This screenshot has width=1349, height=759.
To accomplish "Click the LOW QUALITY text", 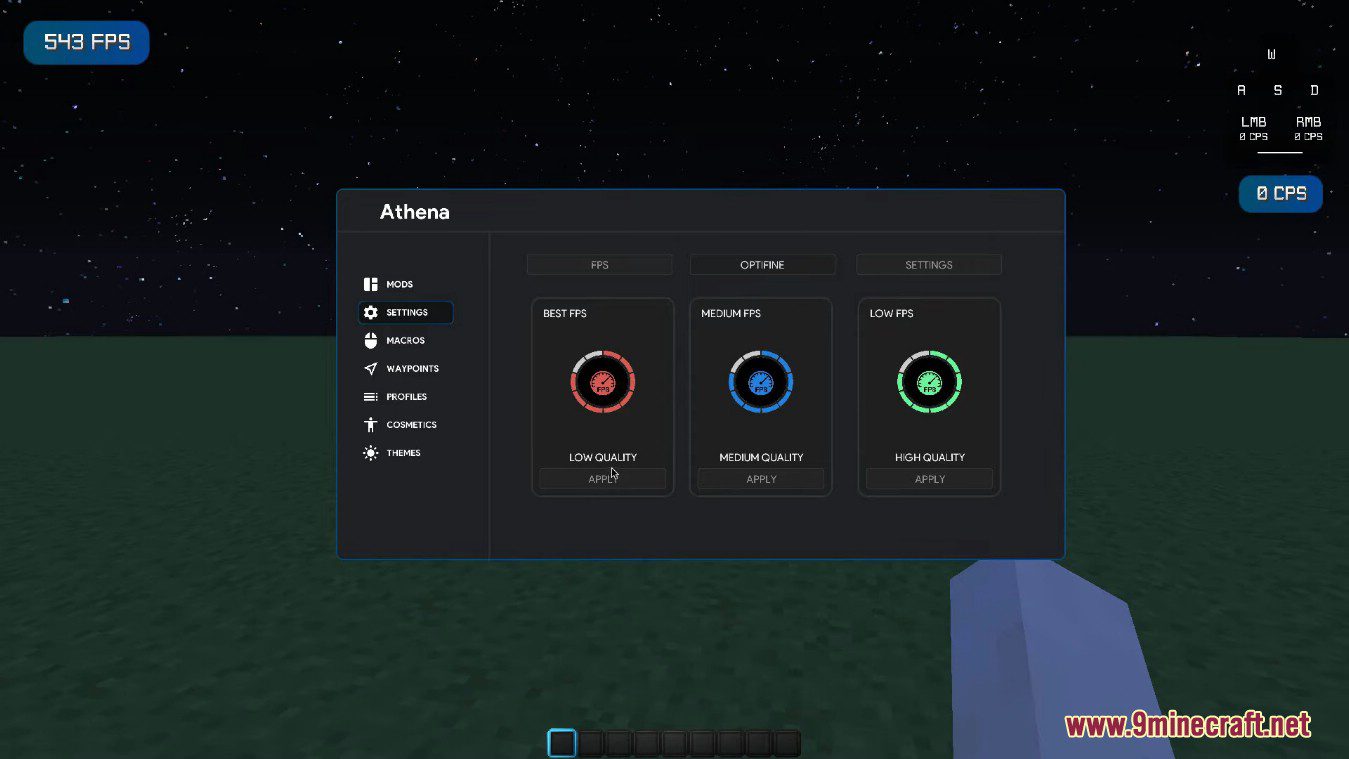I will (603, 457).
